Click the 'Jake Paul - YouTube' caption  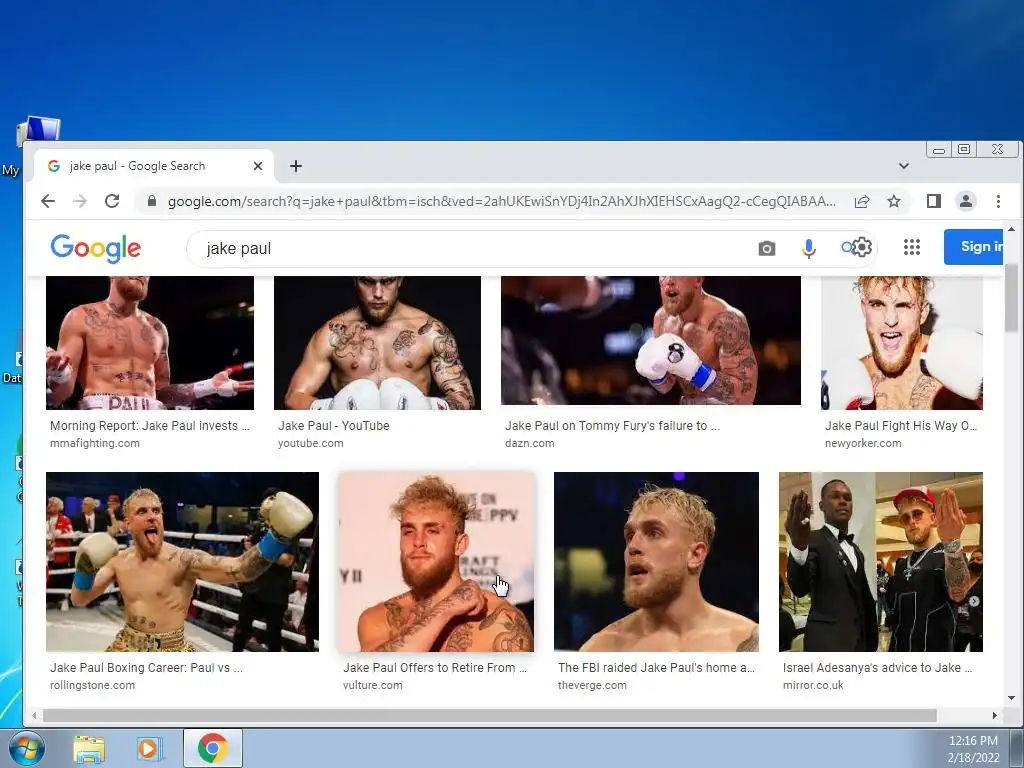click(334, 426)
